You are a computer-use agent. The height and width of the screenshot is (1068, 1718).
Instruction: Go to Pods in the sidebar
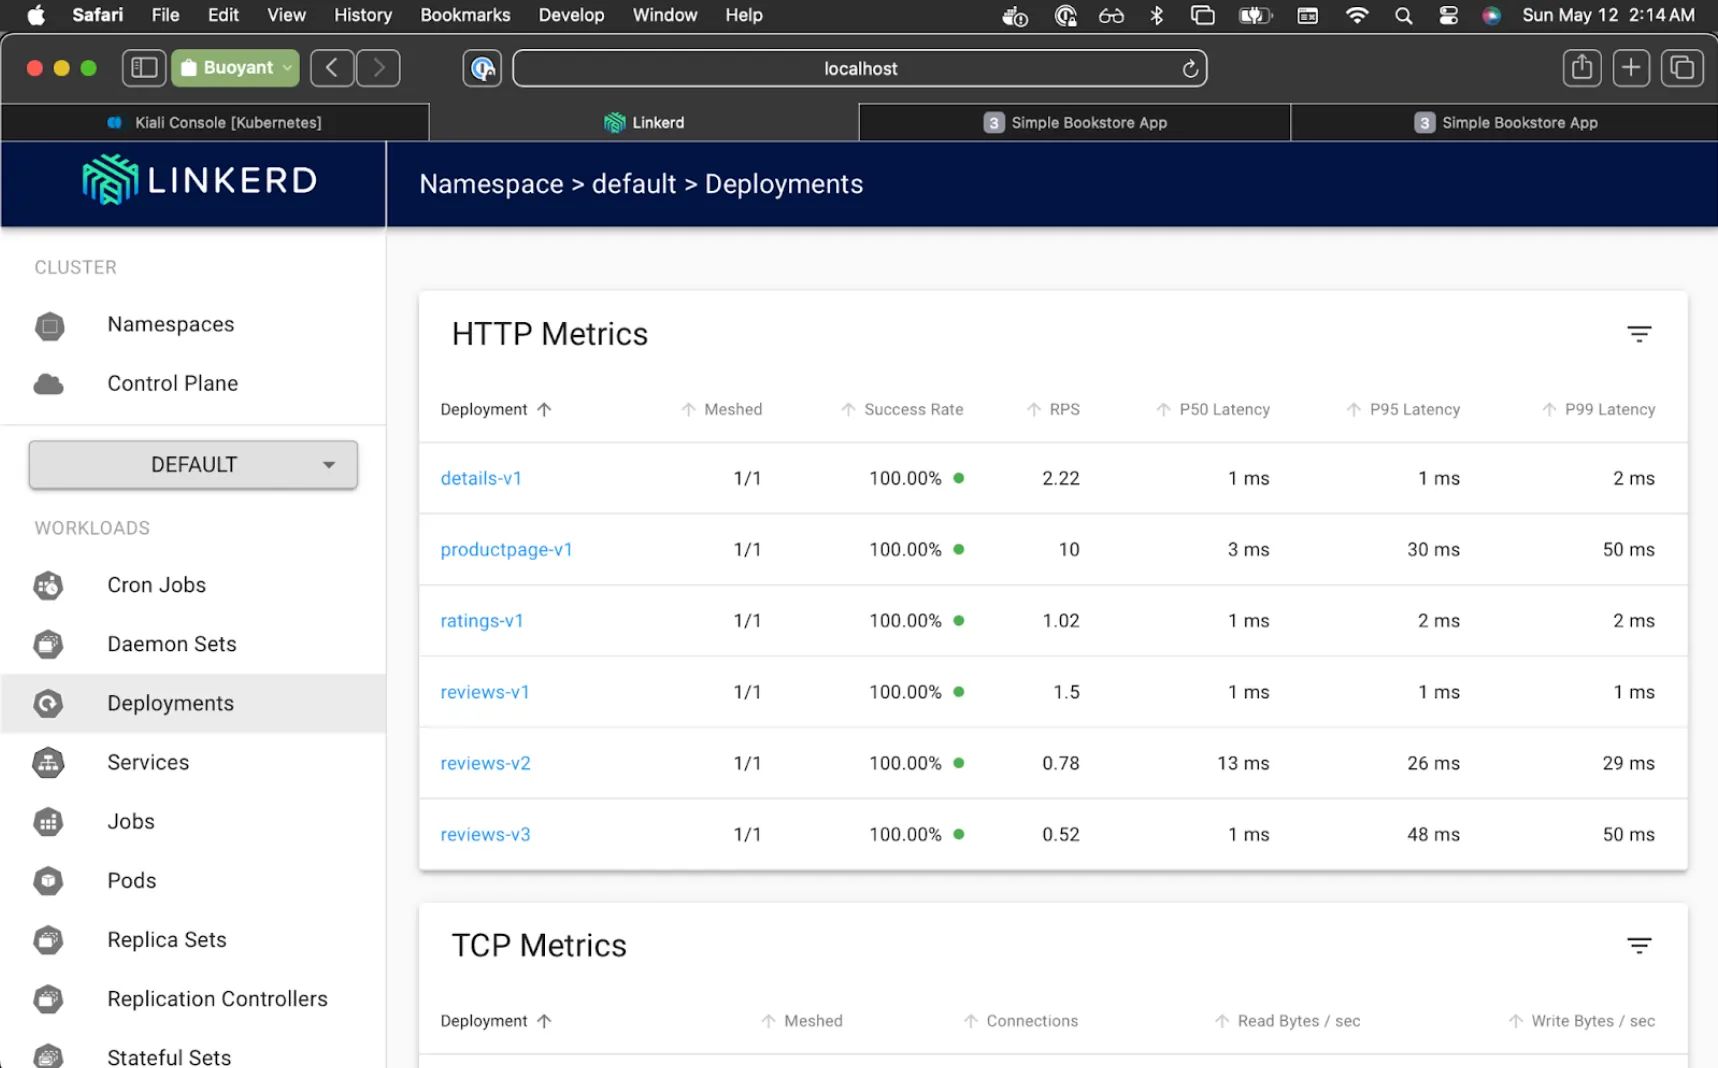(x=193, y=881)
